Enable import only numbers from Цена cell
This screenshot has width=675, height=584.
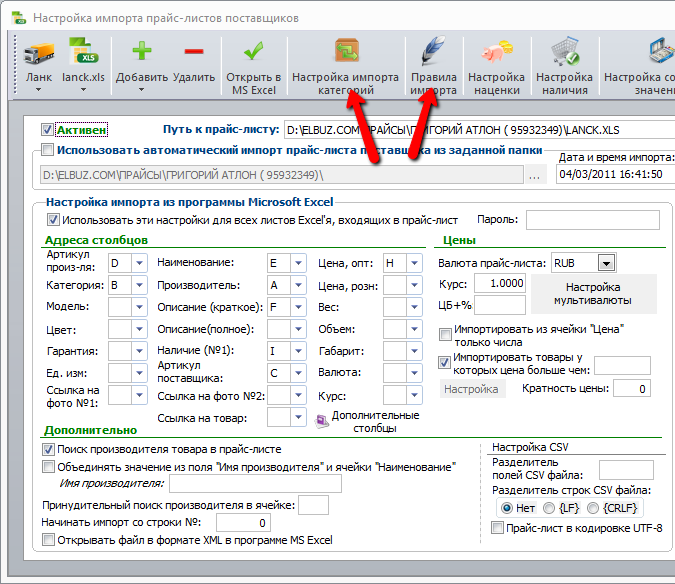[445, 334]
